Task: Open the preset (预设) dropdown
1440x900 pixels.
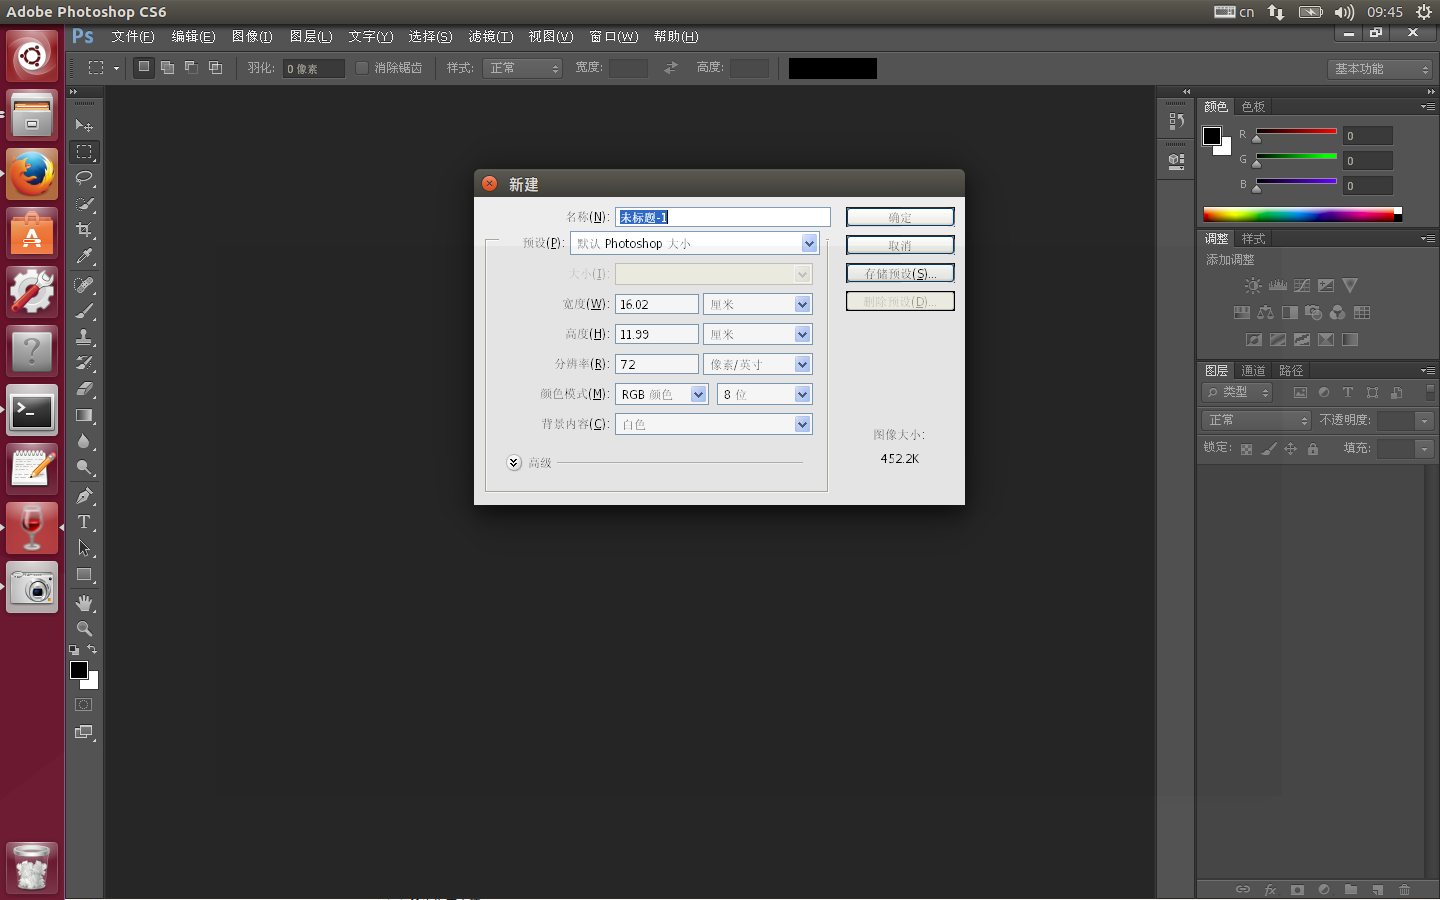Action: pyautogui.click(x=695, y=243)
